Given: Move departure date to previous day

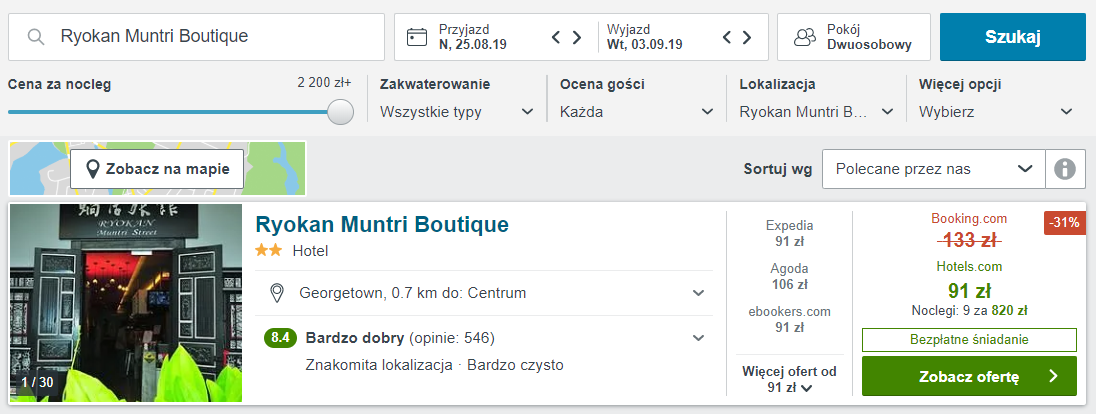Looking at the screenshot, I should pyautogui.click(x=727, y=37).
